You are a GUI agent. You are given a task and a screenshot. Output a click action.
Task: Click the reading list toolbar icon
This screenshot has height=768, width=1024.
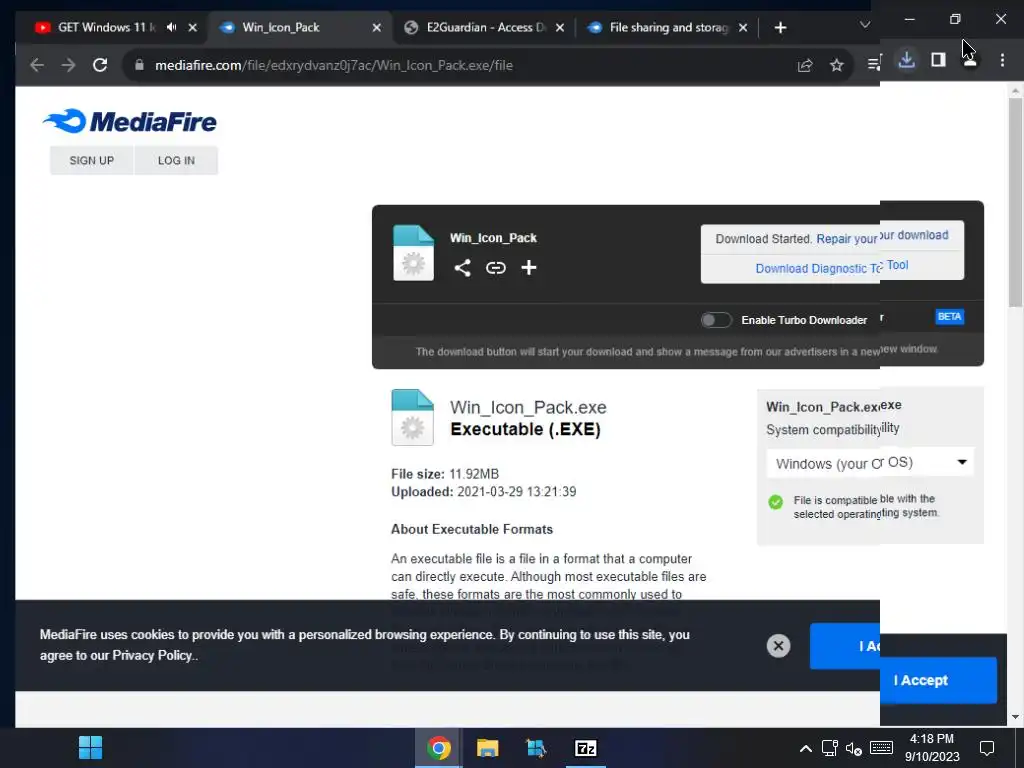click(x=874, y=64)
